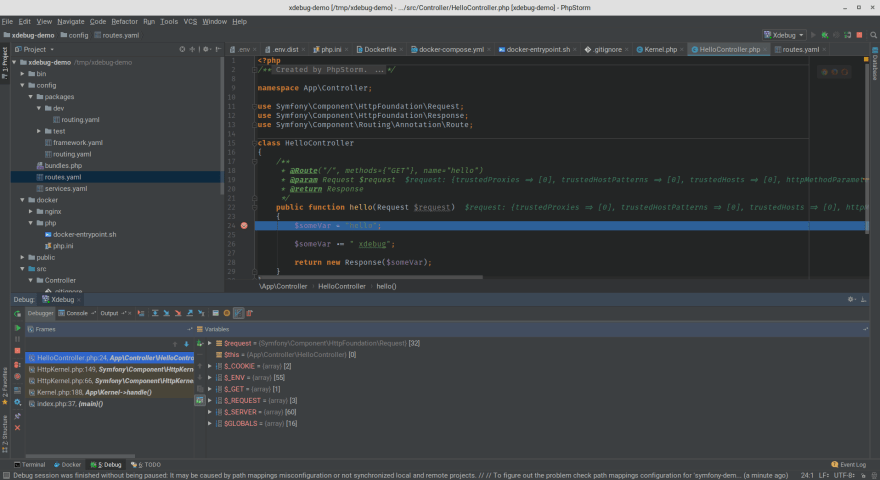Image resolution: width=880 pixels, height=480 pixels.
Task: Select index.php:37 stack frame
Action: [110, 404]
